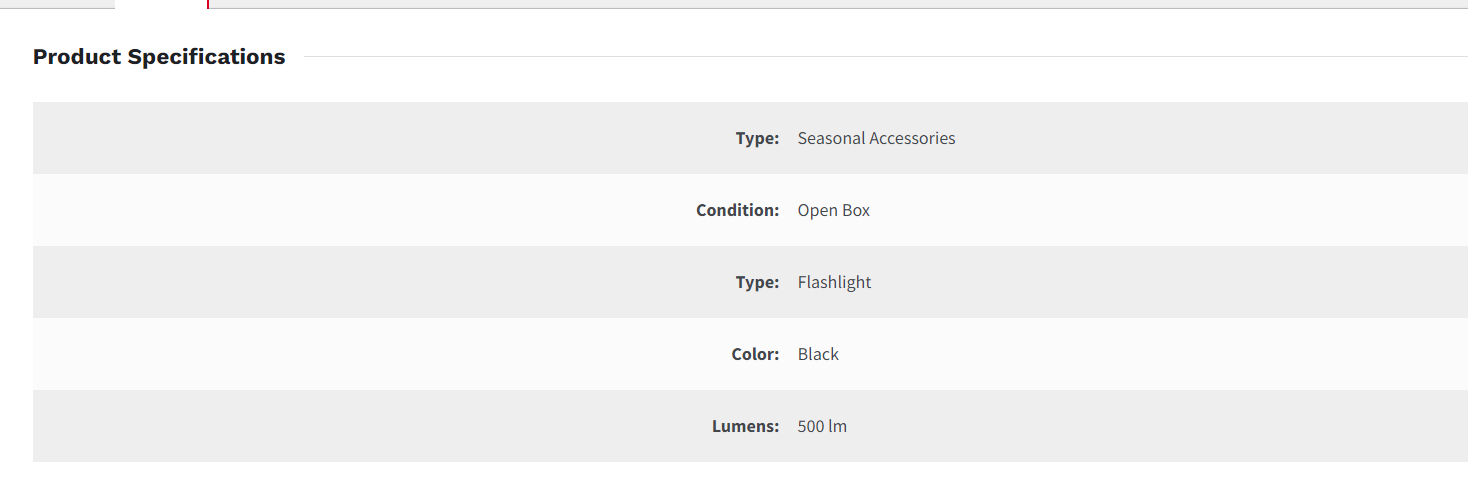Click the Condition label
Image resolution: width=1468 pixels, height=480 pixels.
tap(737, 210)
